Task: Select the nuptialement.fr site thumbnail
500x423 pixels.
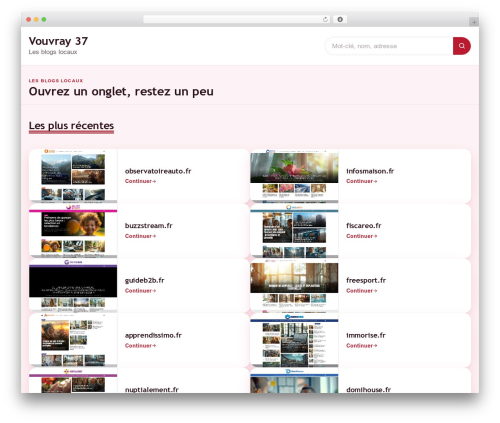Action: pos(73,381)
